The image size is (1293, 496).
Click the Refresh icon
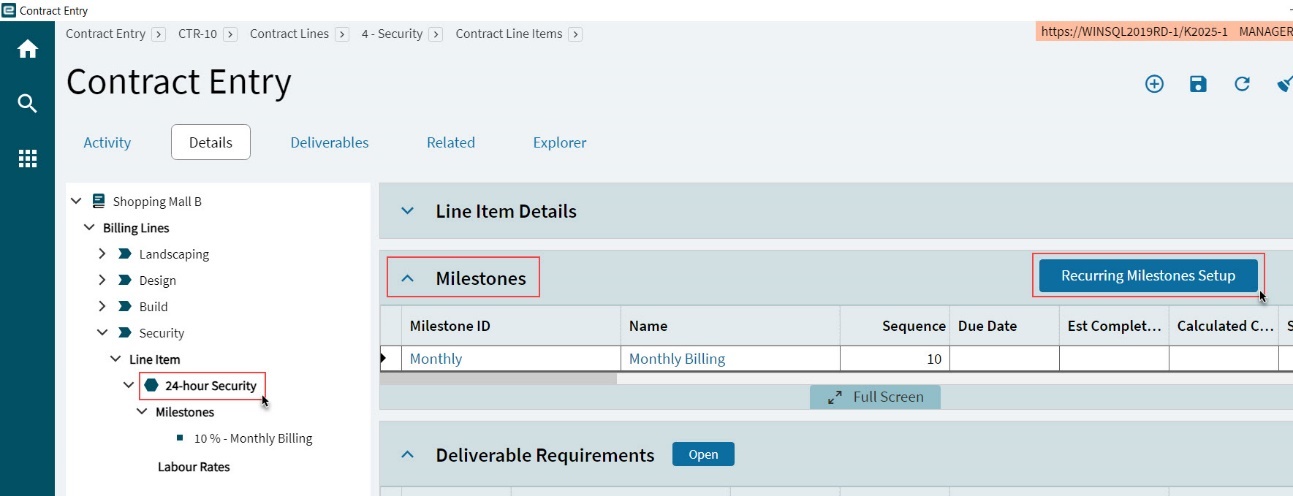coord(1242,84)
